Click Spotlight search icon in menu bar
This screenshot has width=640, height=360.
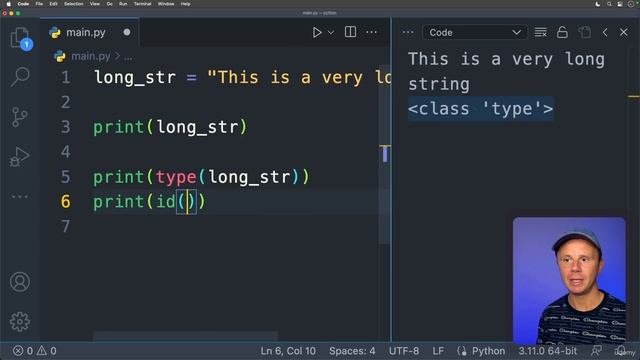tap(609, 4)
